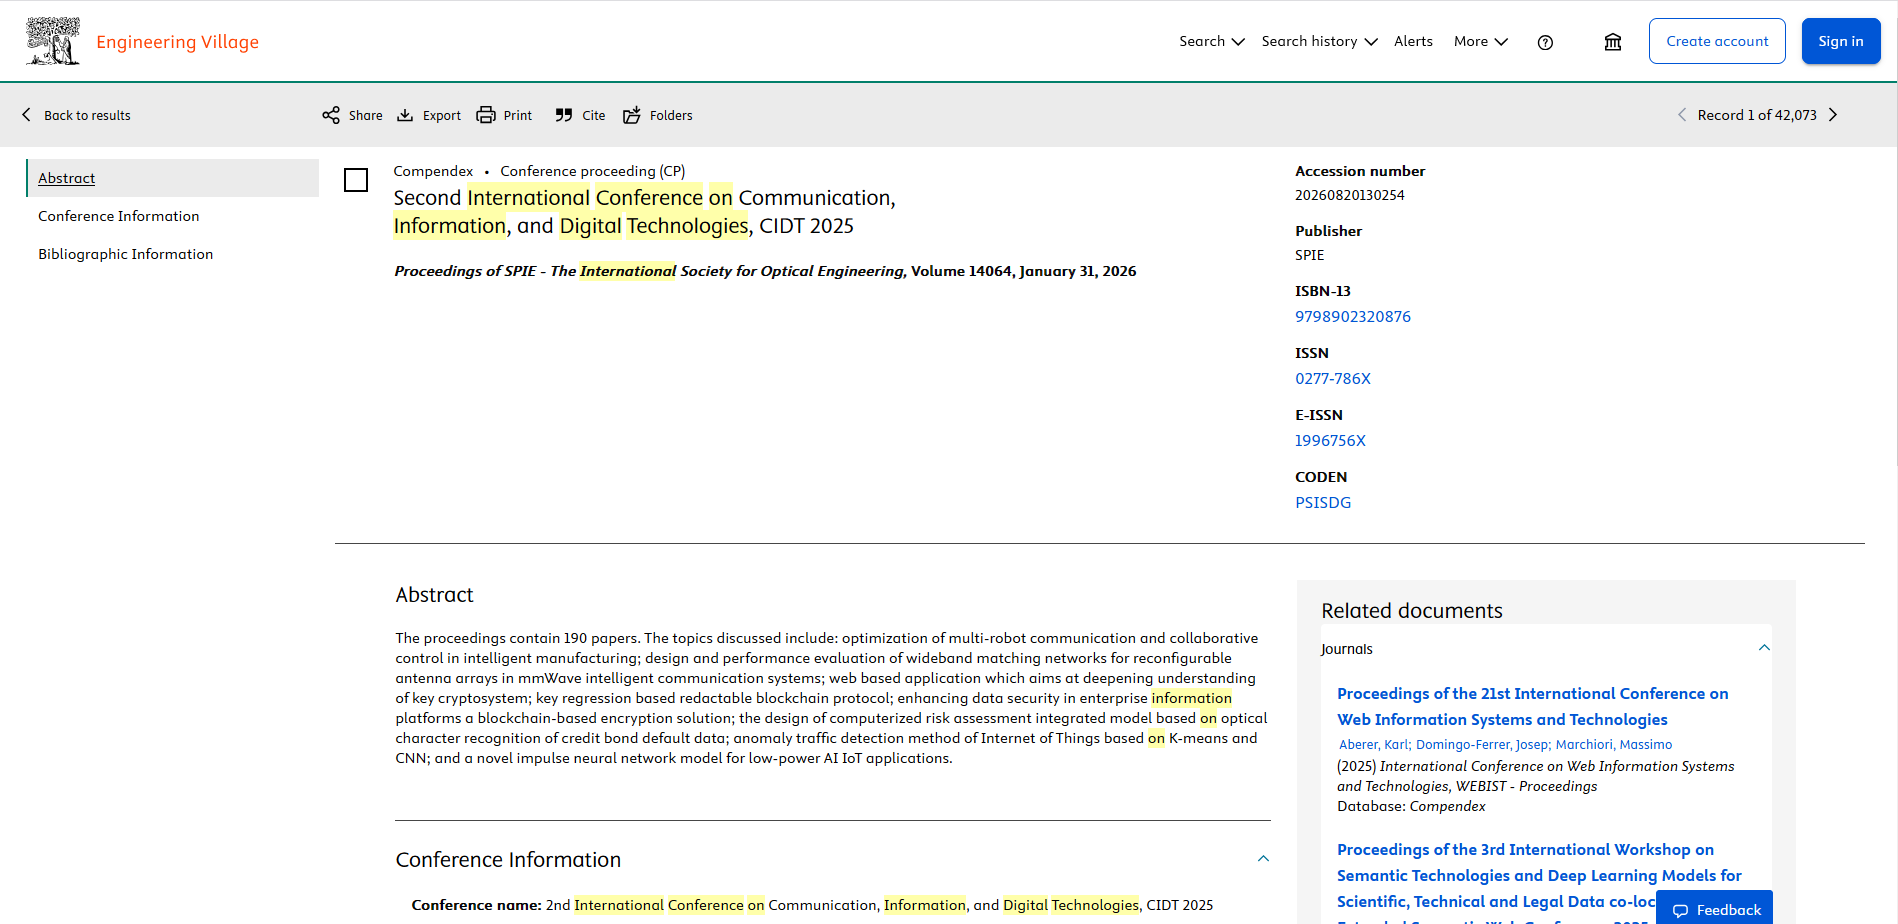Click the Print icon
This screenshot has height=924, width=1898.
tap(486, 115)
